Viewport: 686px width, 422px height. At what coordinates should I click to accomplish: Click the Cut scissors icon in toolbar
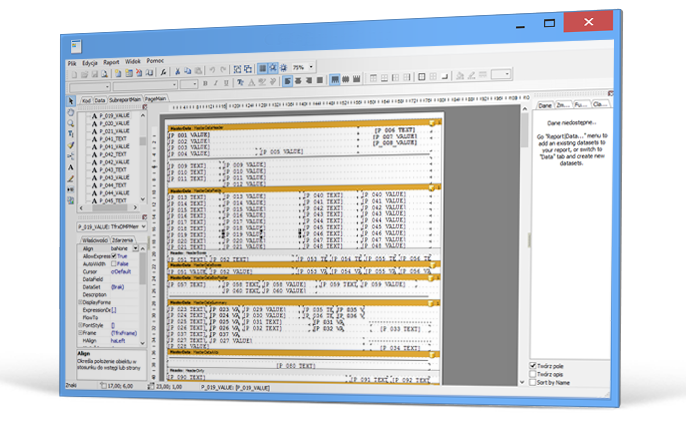(178, 70)
